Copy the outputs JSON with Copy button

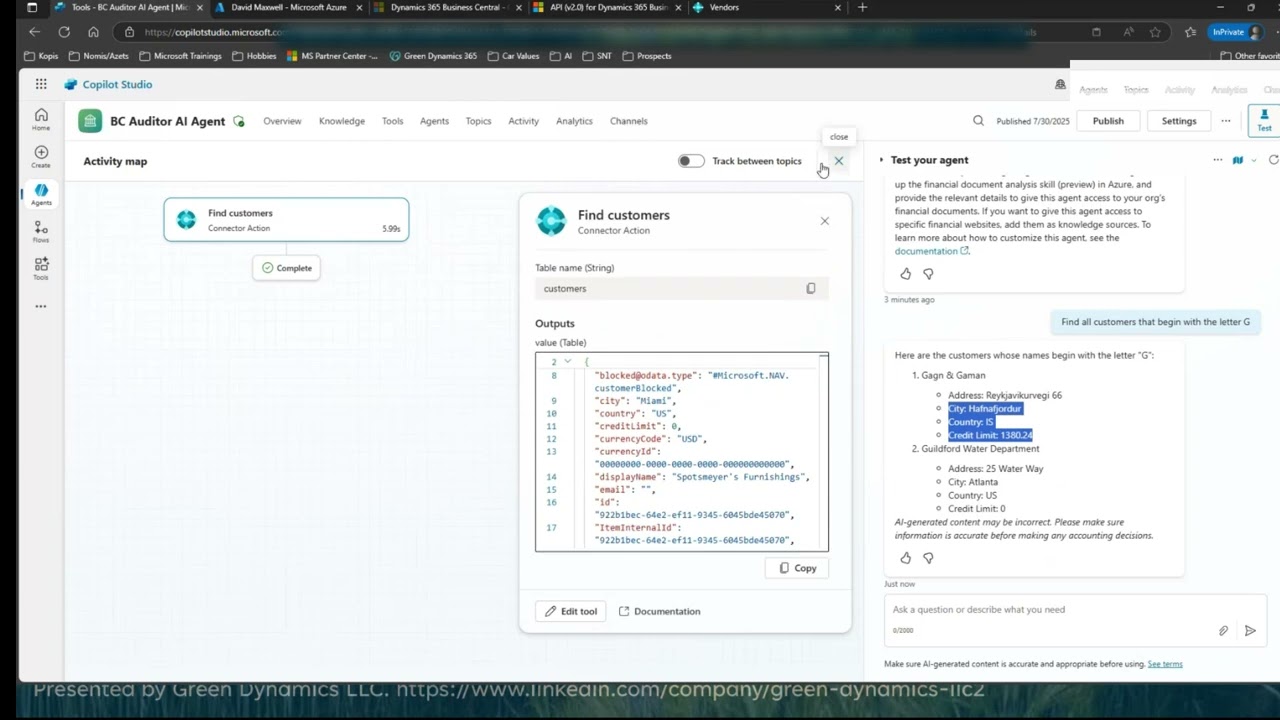797,568
